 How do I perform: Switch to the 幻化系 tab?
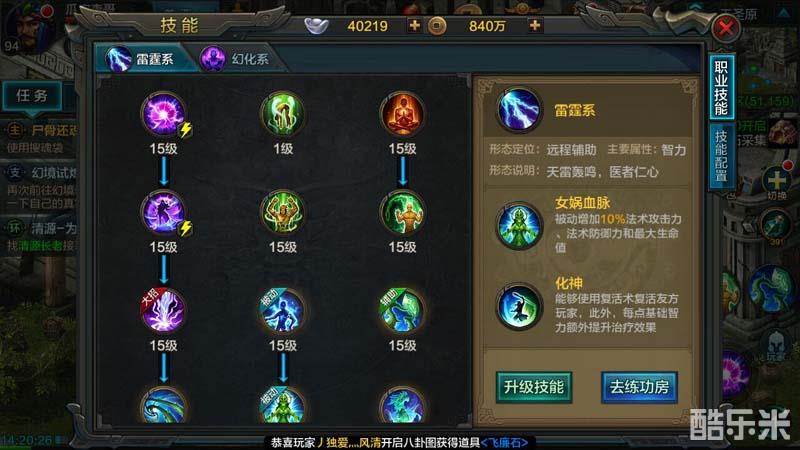tap(237, 59)
